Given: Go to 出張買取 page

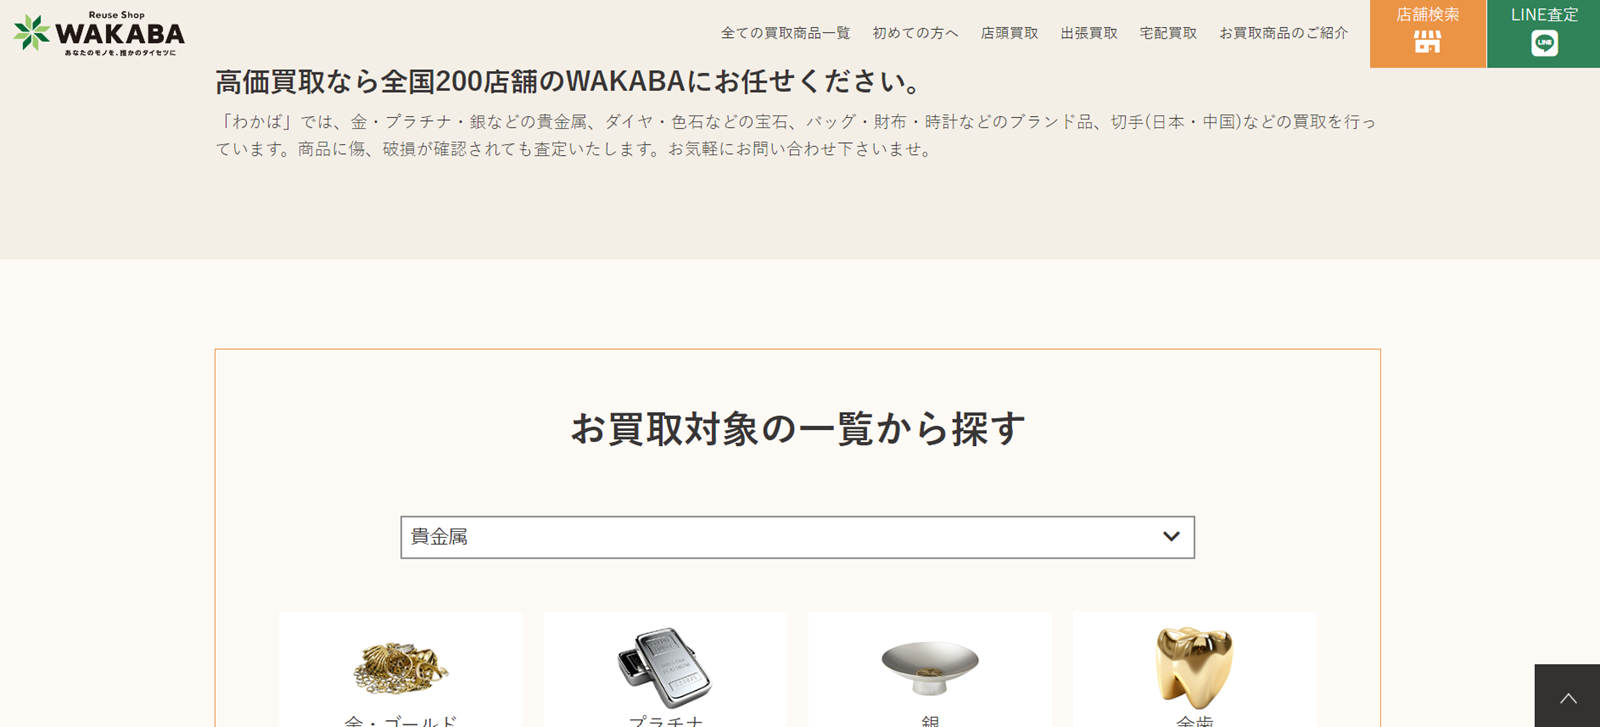Looking at the screenshot, I should (1089, 33).
